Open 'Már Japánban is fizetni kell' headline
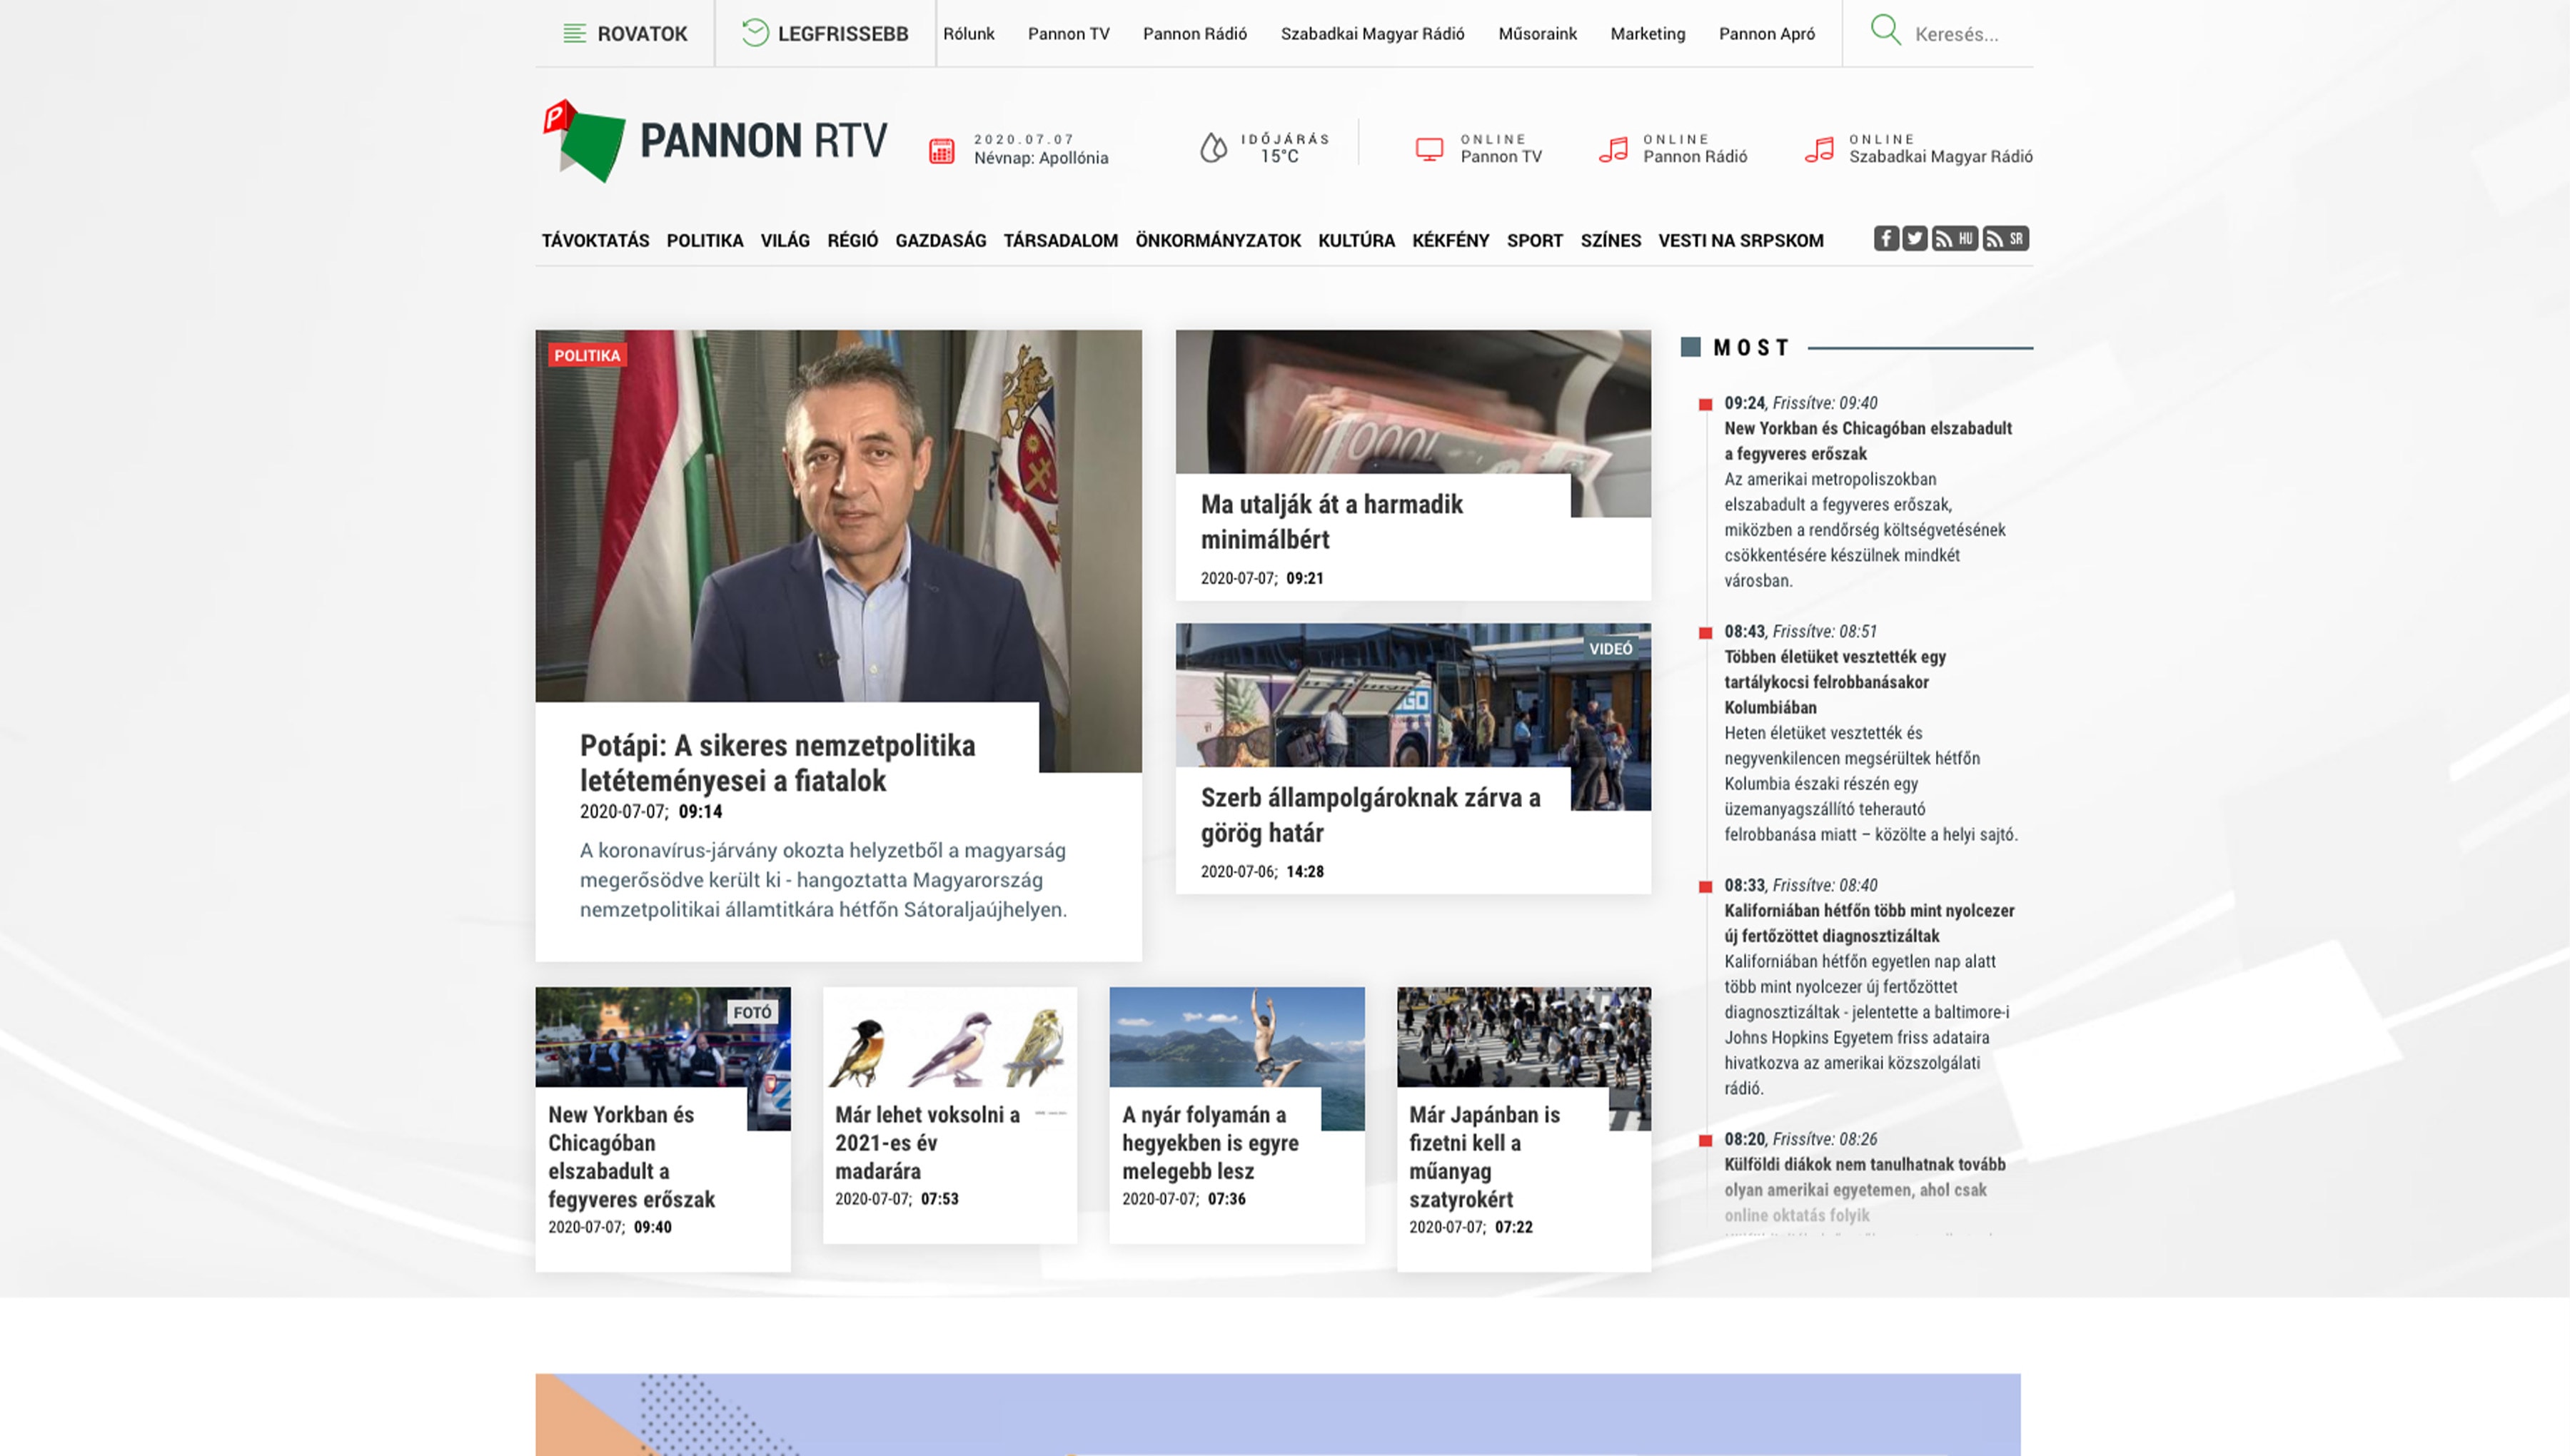Viewport: 2570px width, 1456px height. (1484, 1156)
